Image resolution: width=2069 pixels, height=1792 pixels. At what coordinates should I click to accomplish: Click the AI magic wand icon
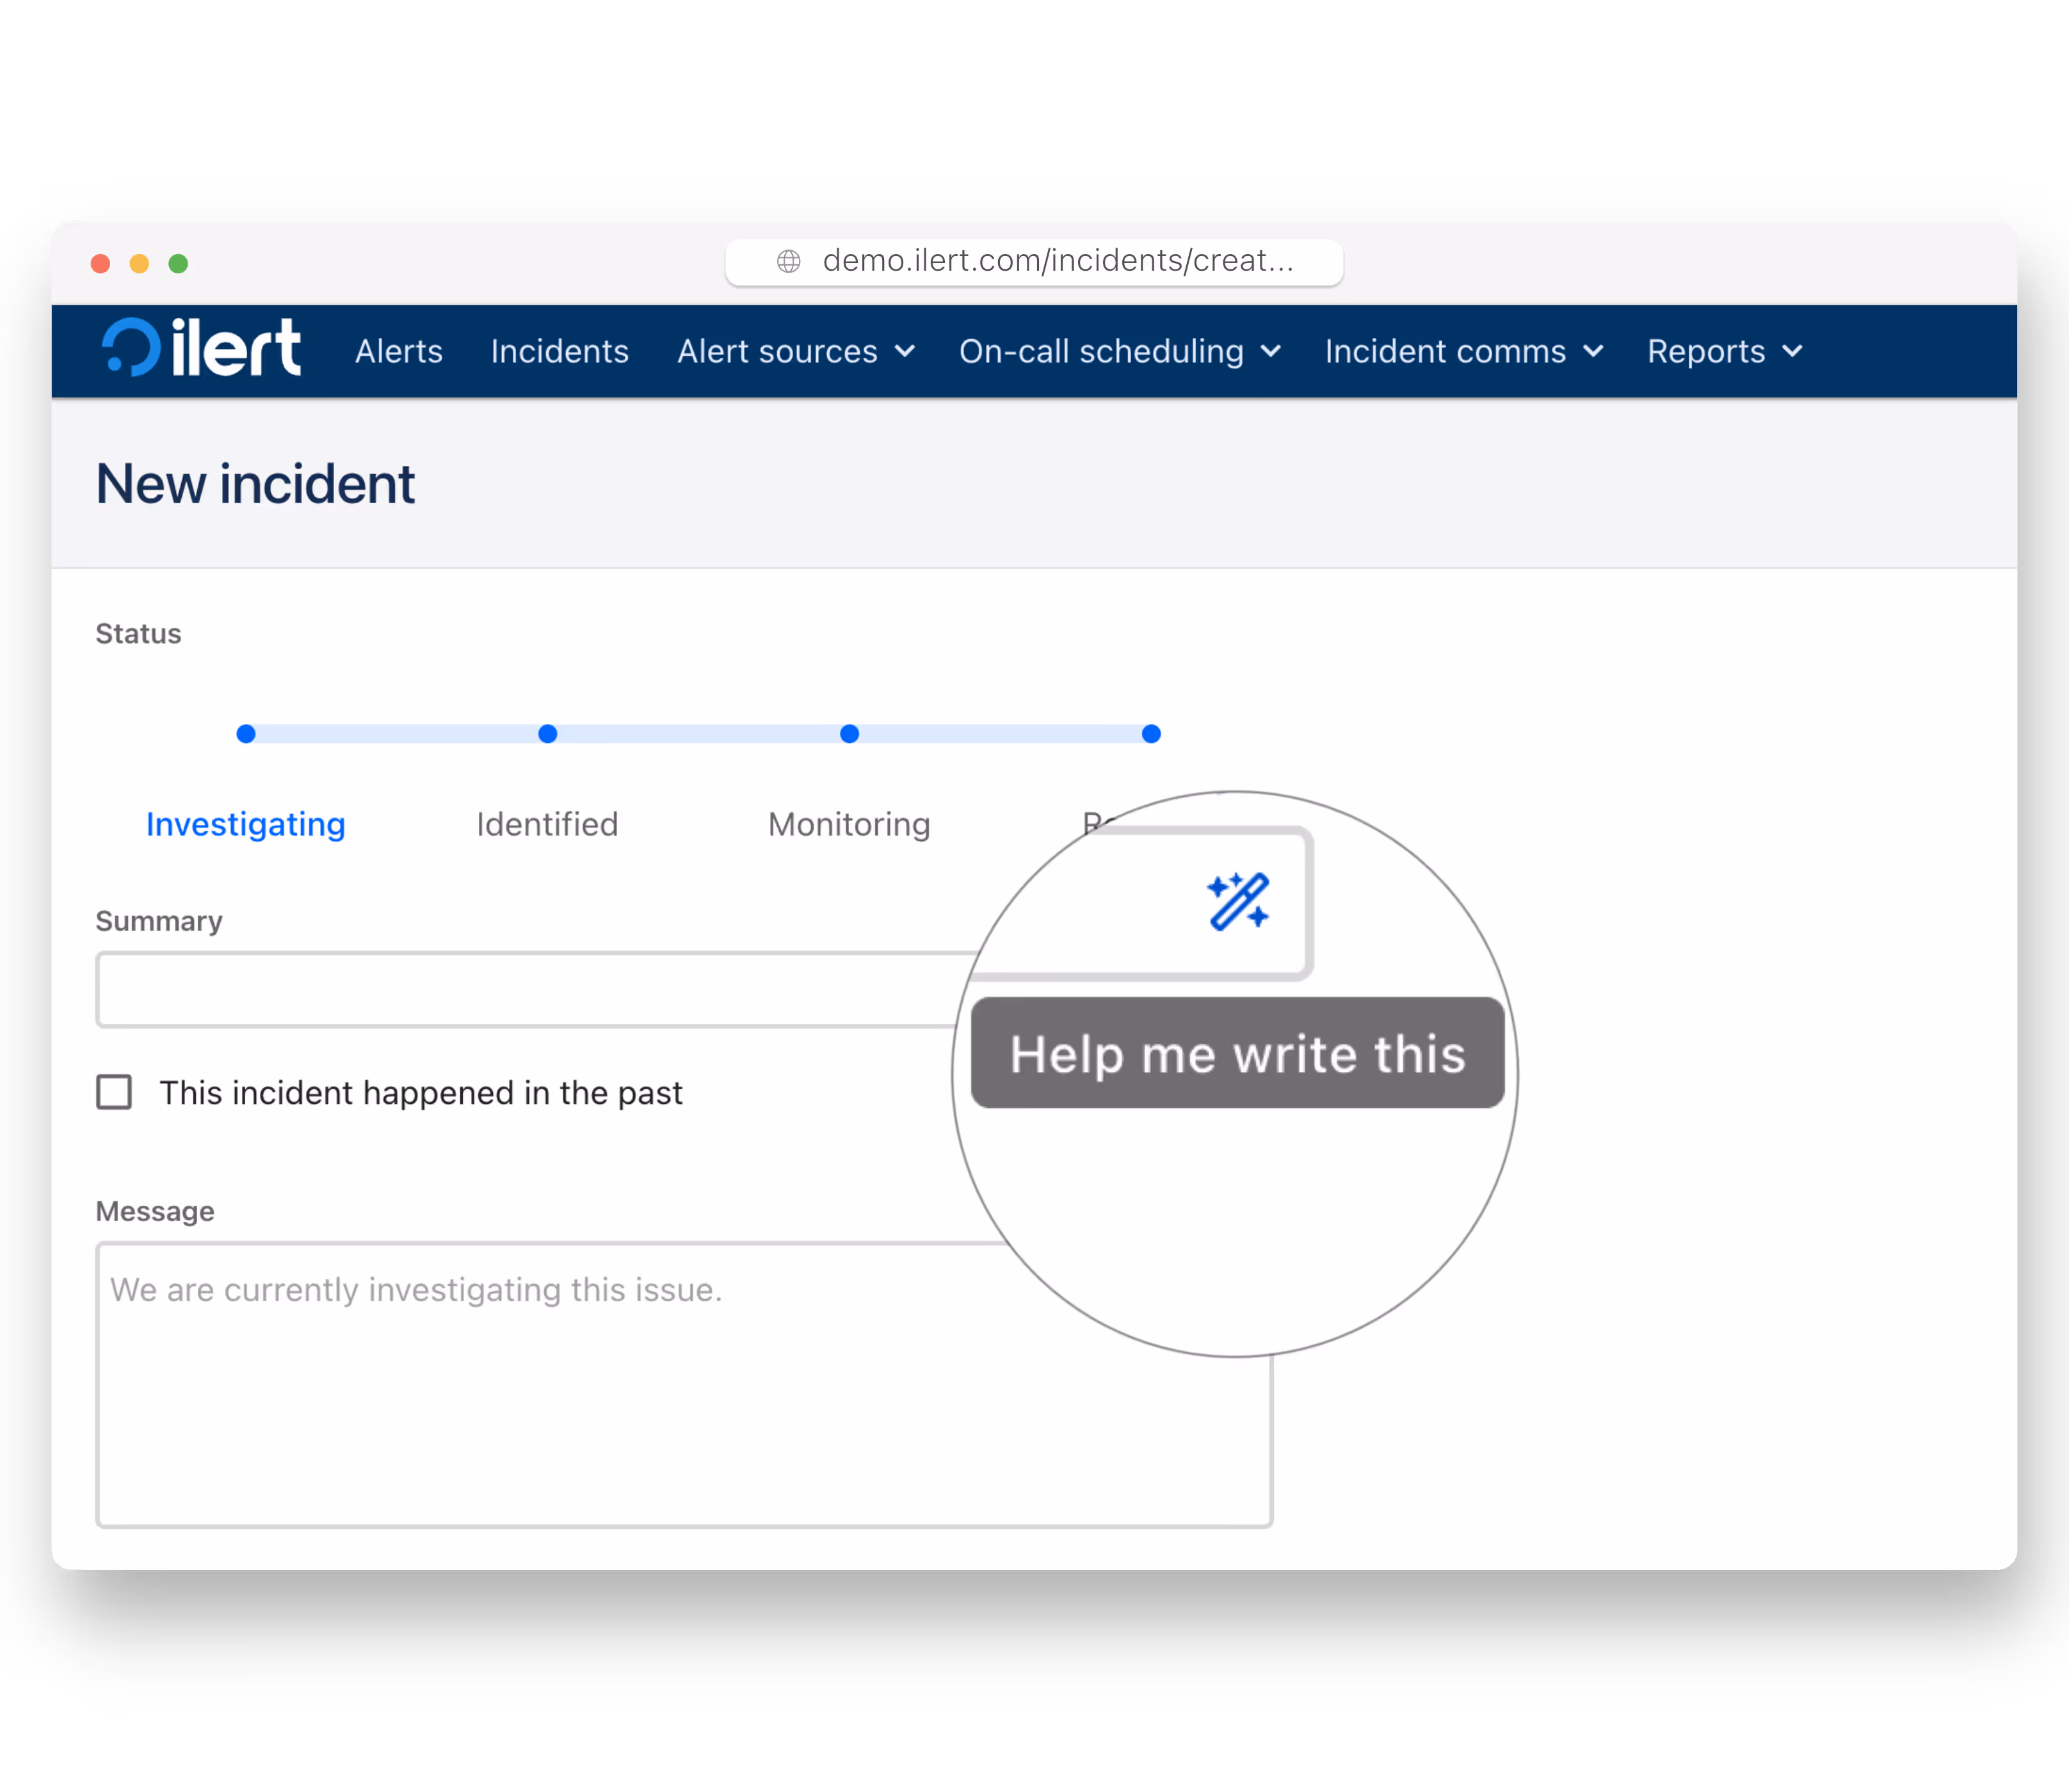point(1237,900)
